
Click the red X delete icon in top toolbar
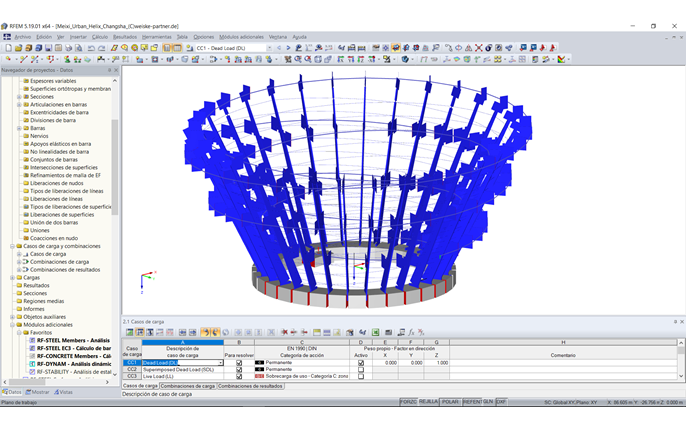[479, 48]
